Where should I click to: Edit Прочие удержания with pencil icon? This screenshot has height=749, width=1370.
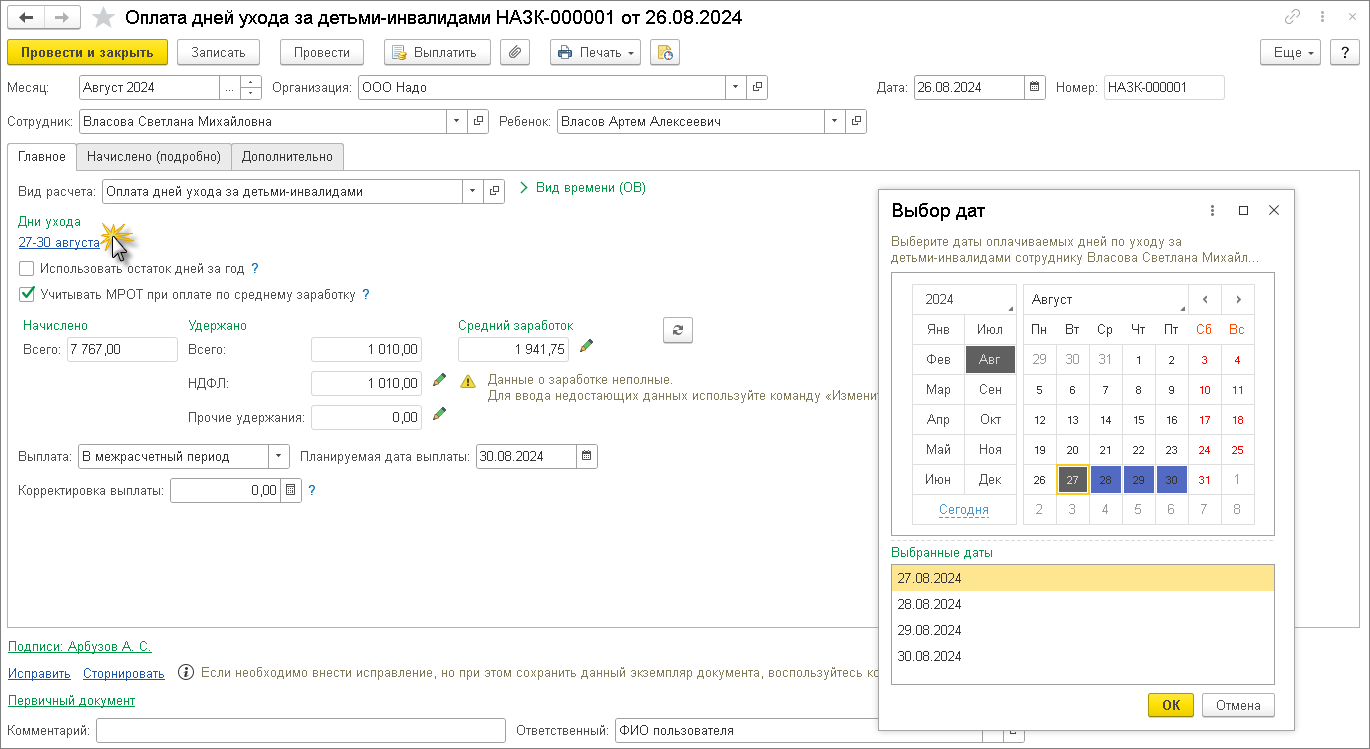439,414
